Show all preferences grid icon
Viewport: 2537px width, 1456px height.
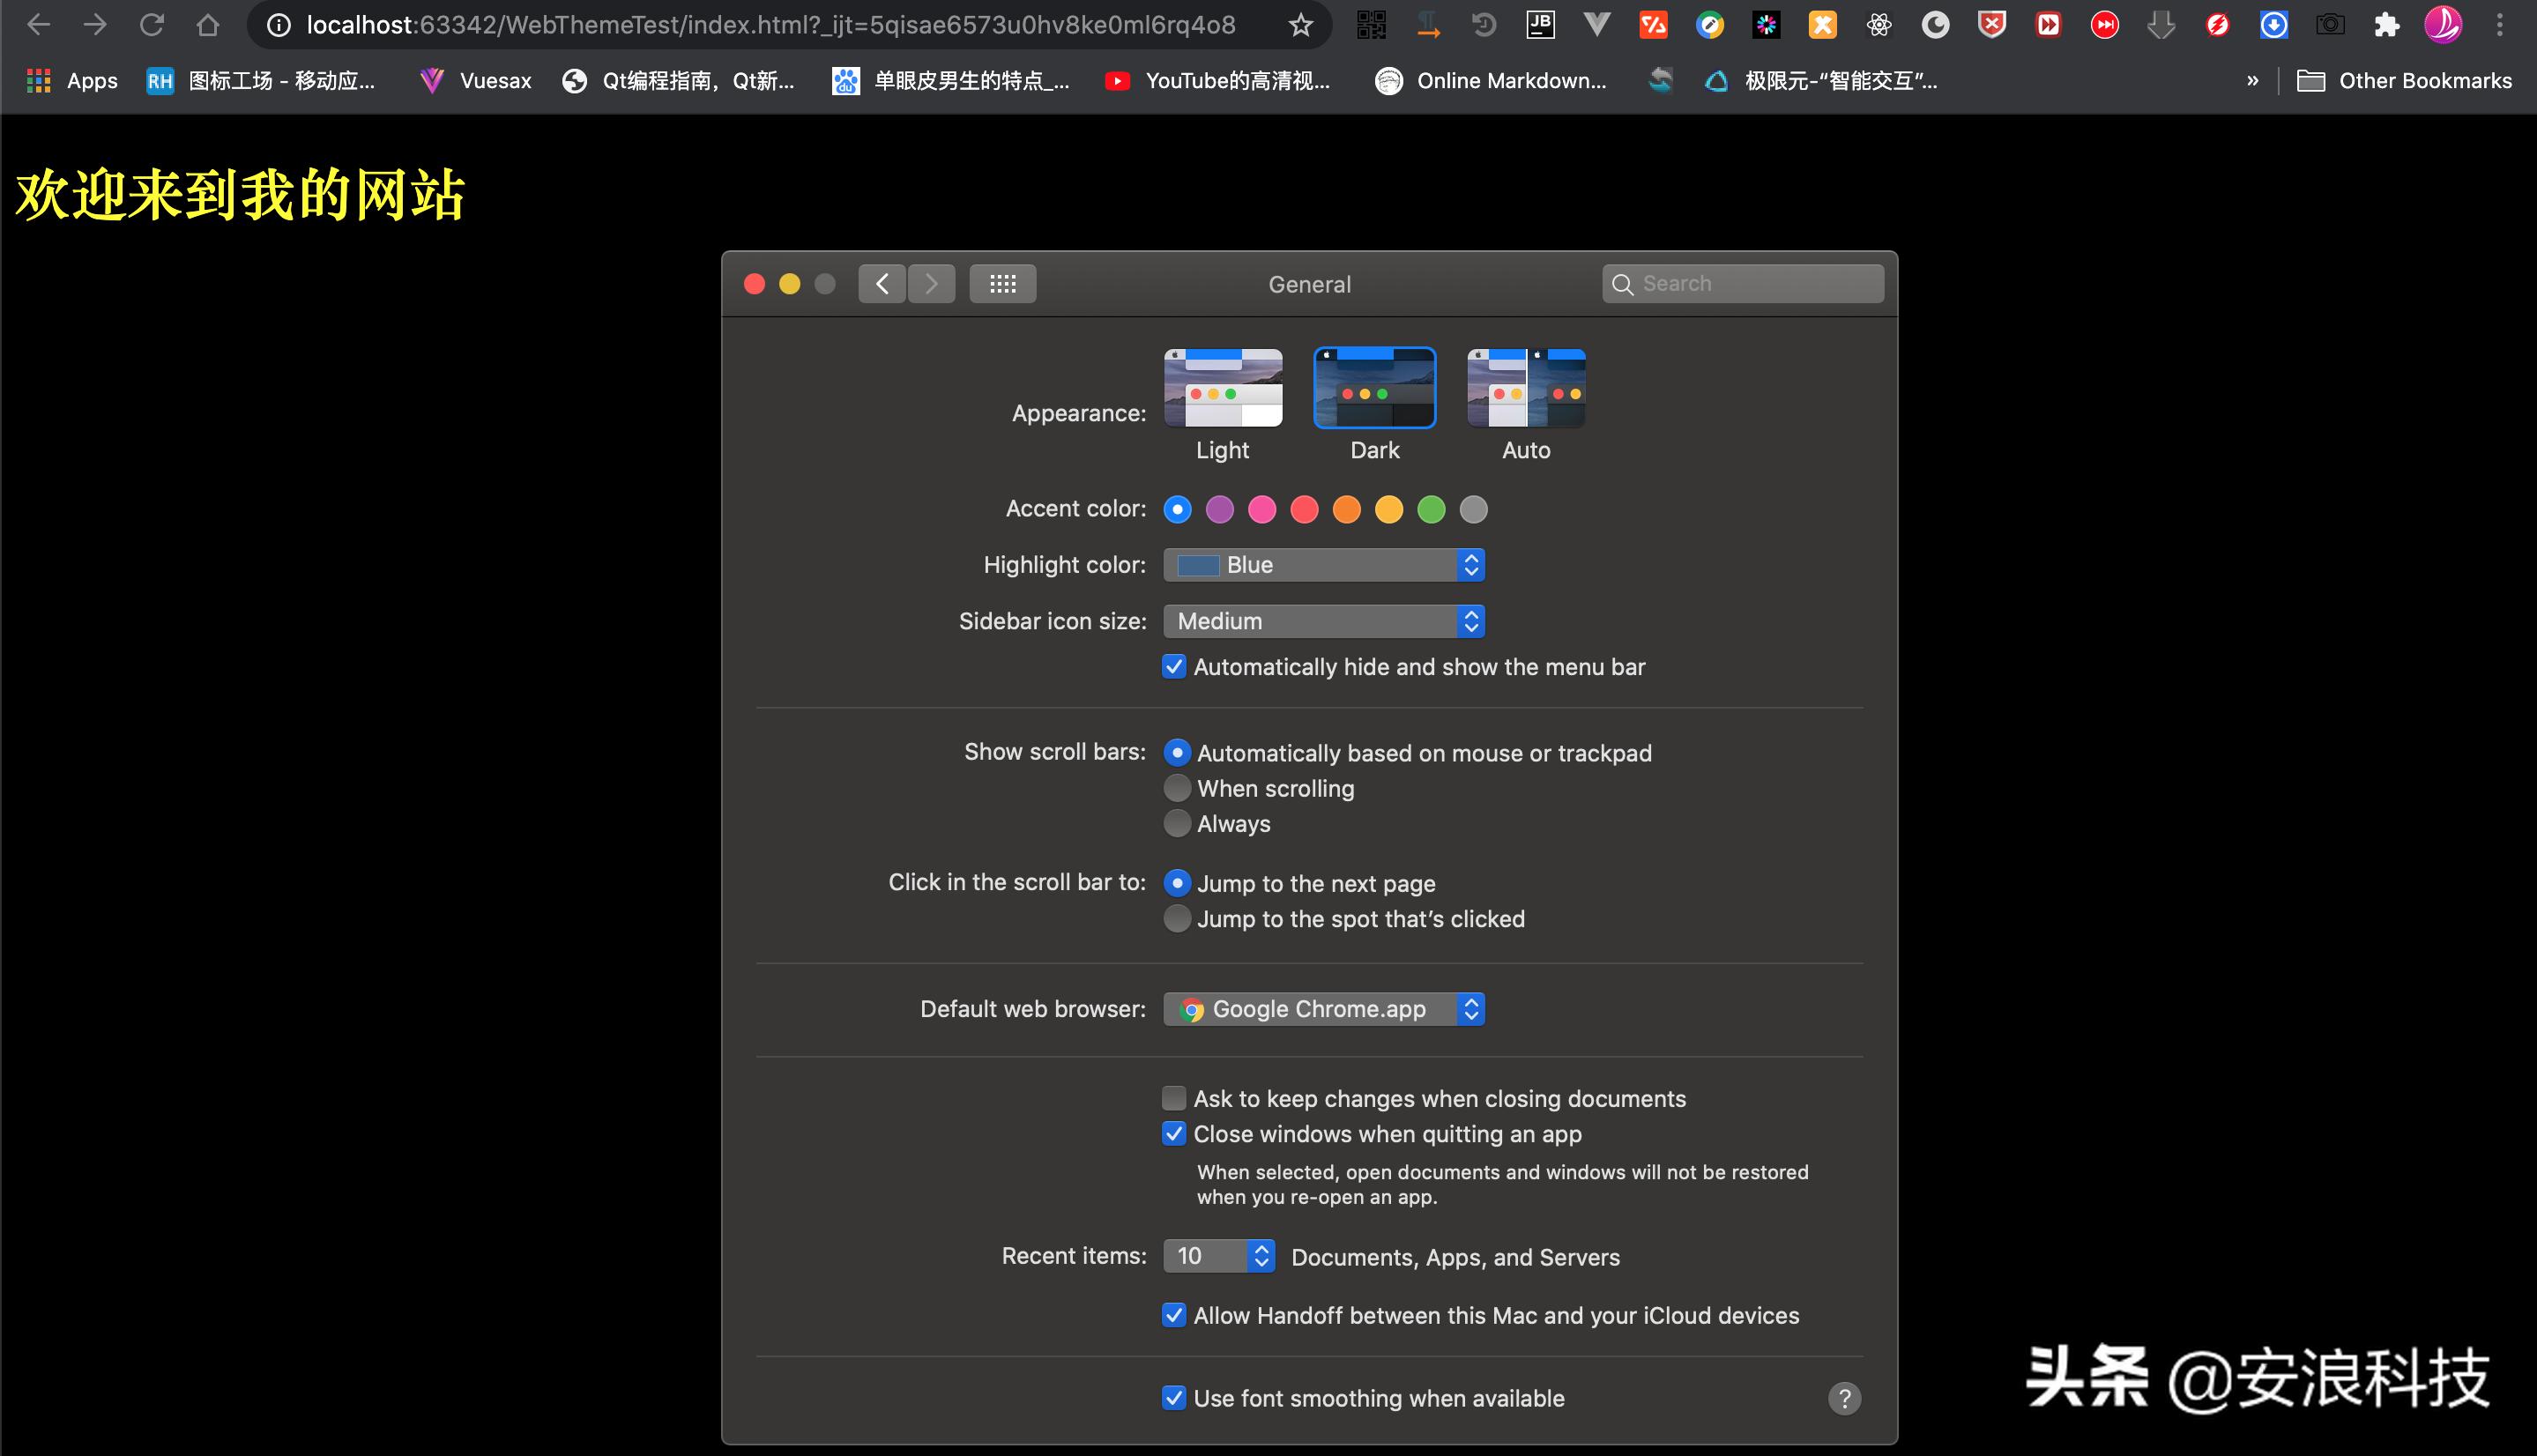tap(1002, 284)
